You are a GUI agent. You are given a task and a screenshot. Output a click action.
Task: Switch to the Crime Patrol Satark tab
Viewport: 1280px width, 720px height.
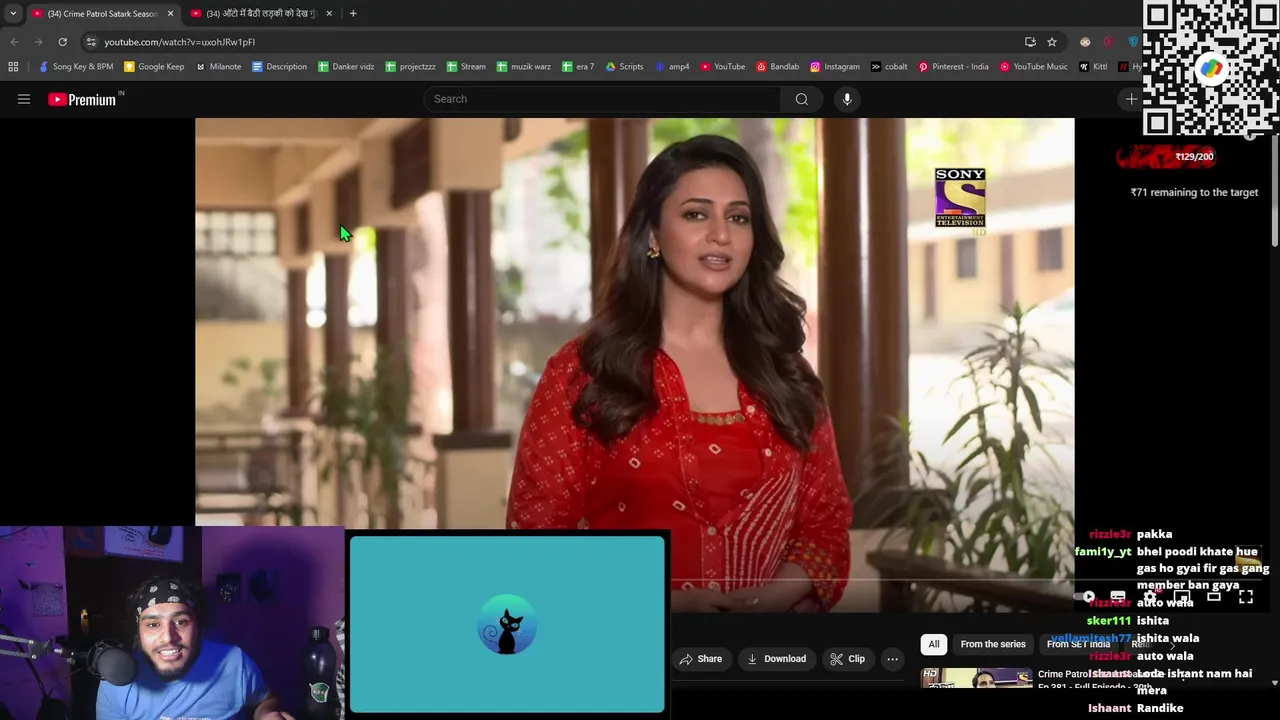click(103, 14)
